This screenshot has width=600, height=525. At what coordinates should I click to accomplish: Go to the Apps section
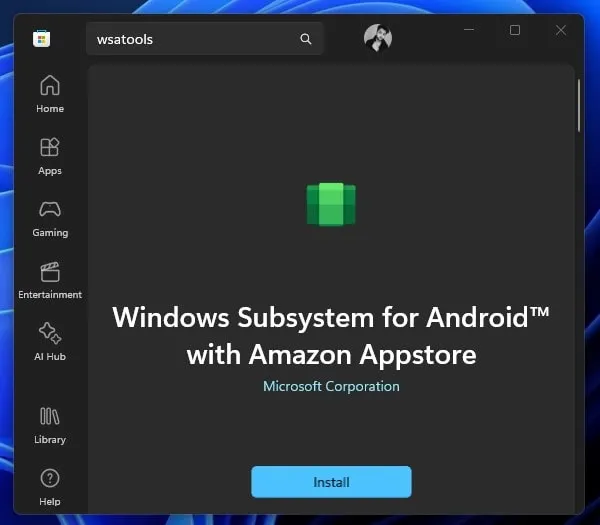click(x=50, y=156)
